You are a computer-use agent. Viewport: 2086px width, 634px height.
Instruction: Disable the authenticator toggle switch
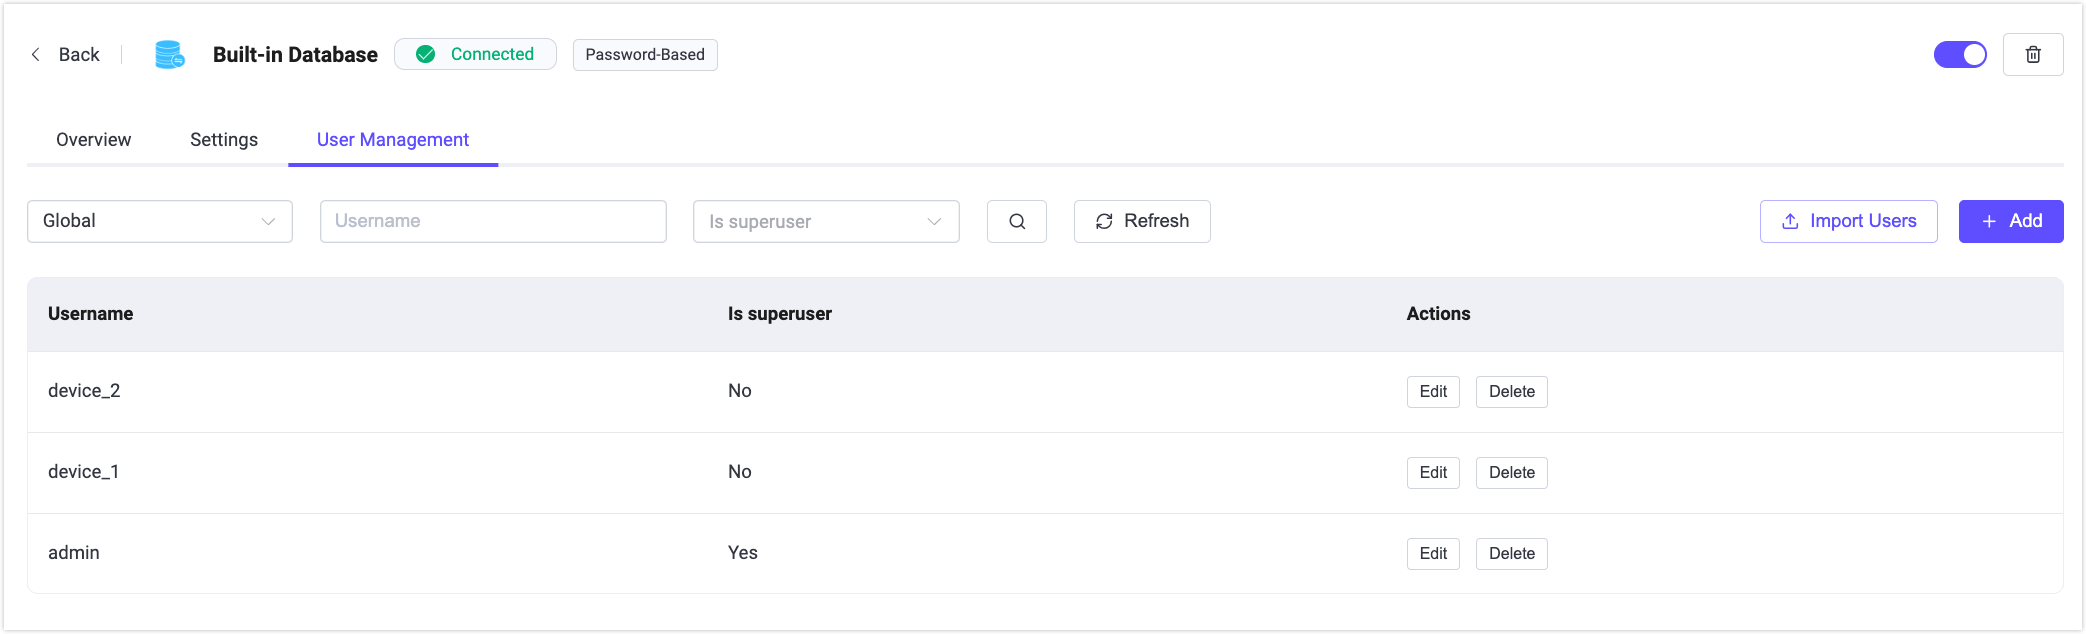tap(1960, 55)
